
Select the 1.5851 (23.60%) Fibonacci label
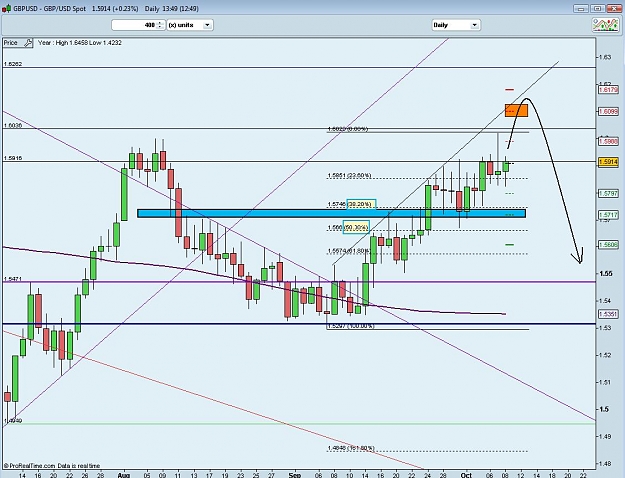point(349,175)
